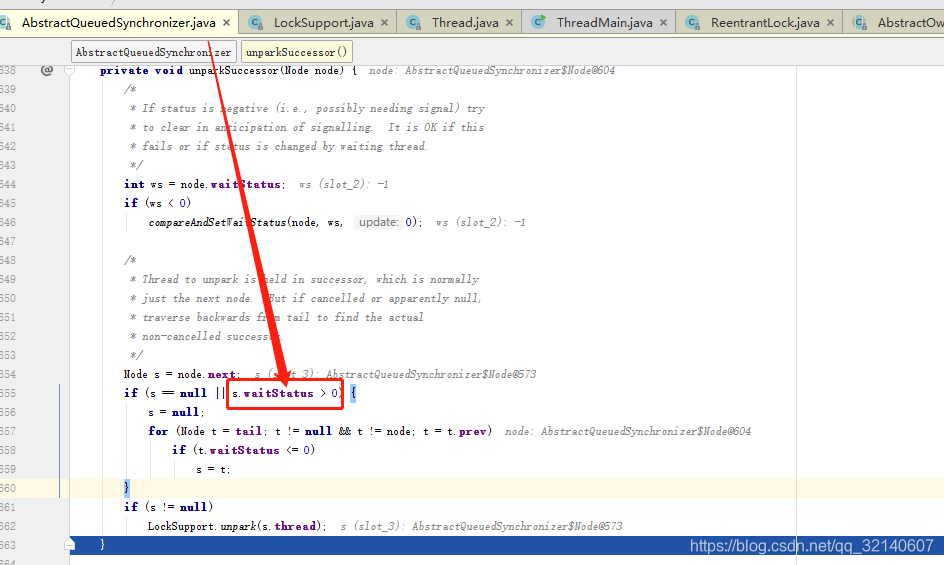Viewport: 944px width, 565px height.
Task: Click 'if (s != null)' statement
Action: tap(169, 507)
